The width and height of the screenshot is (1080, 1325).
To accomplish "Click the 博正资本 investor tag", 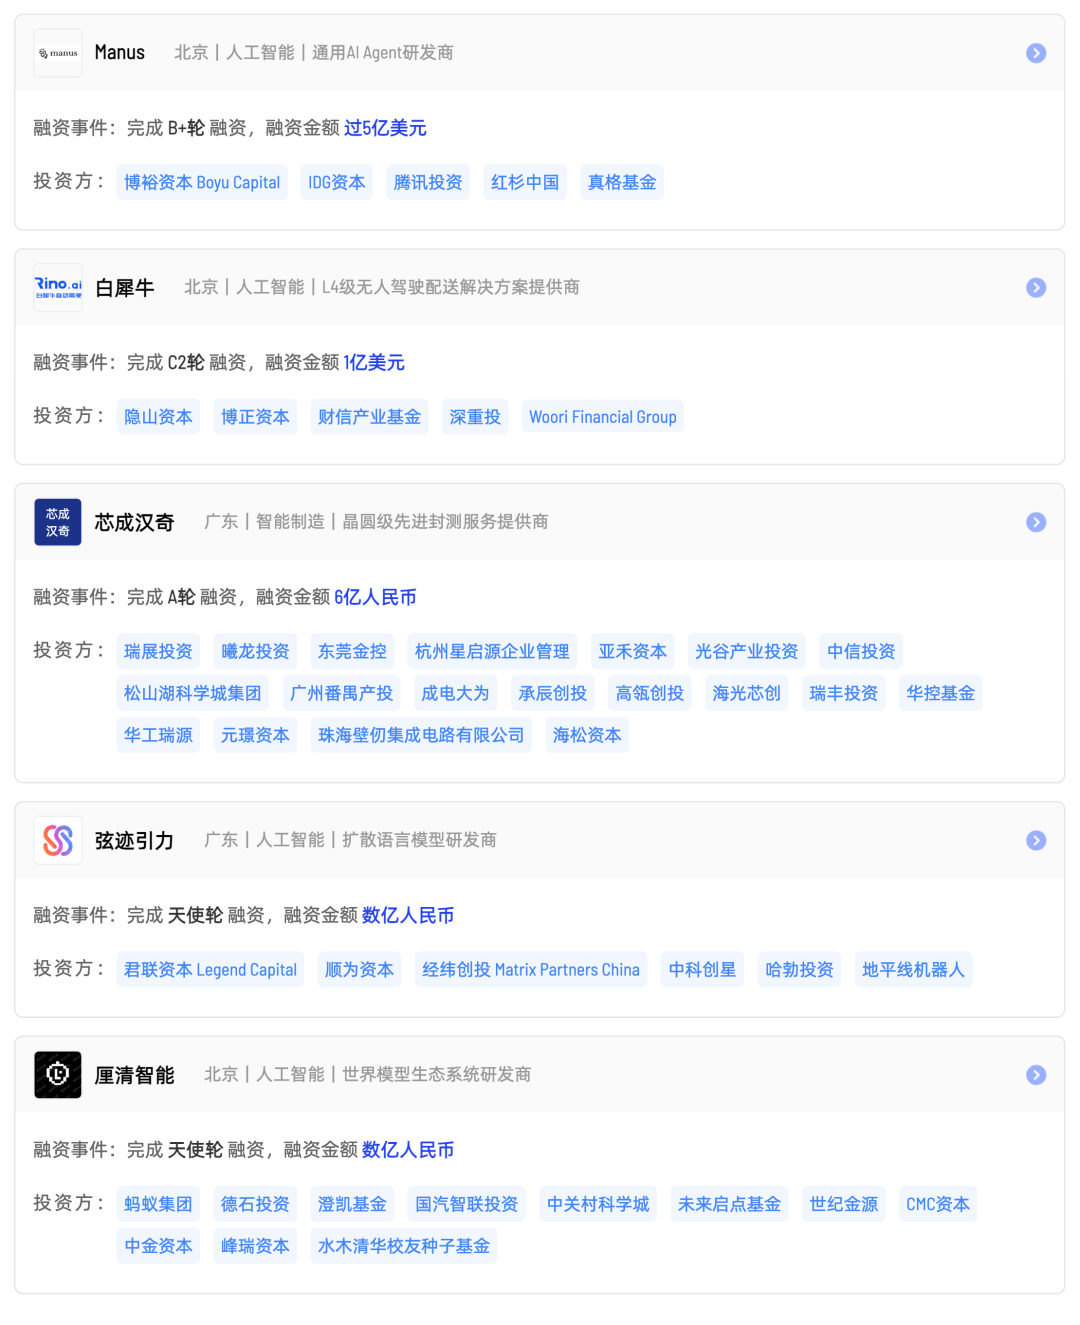I will tap(255, 417).
